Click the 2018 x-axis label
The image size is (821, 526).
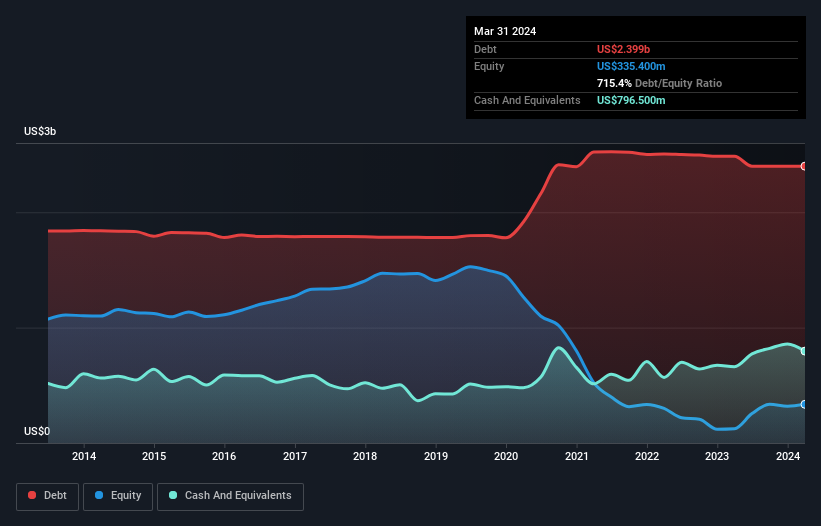[x=365, y=456]
